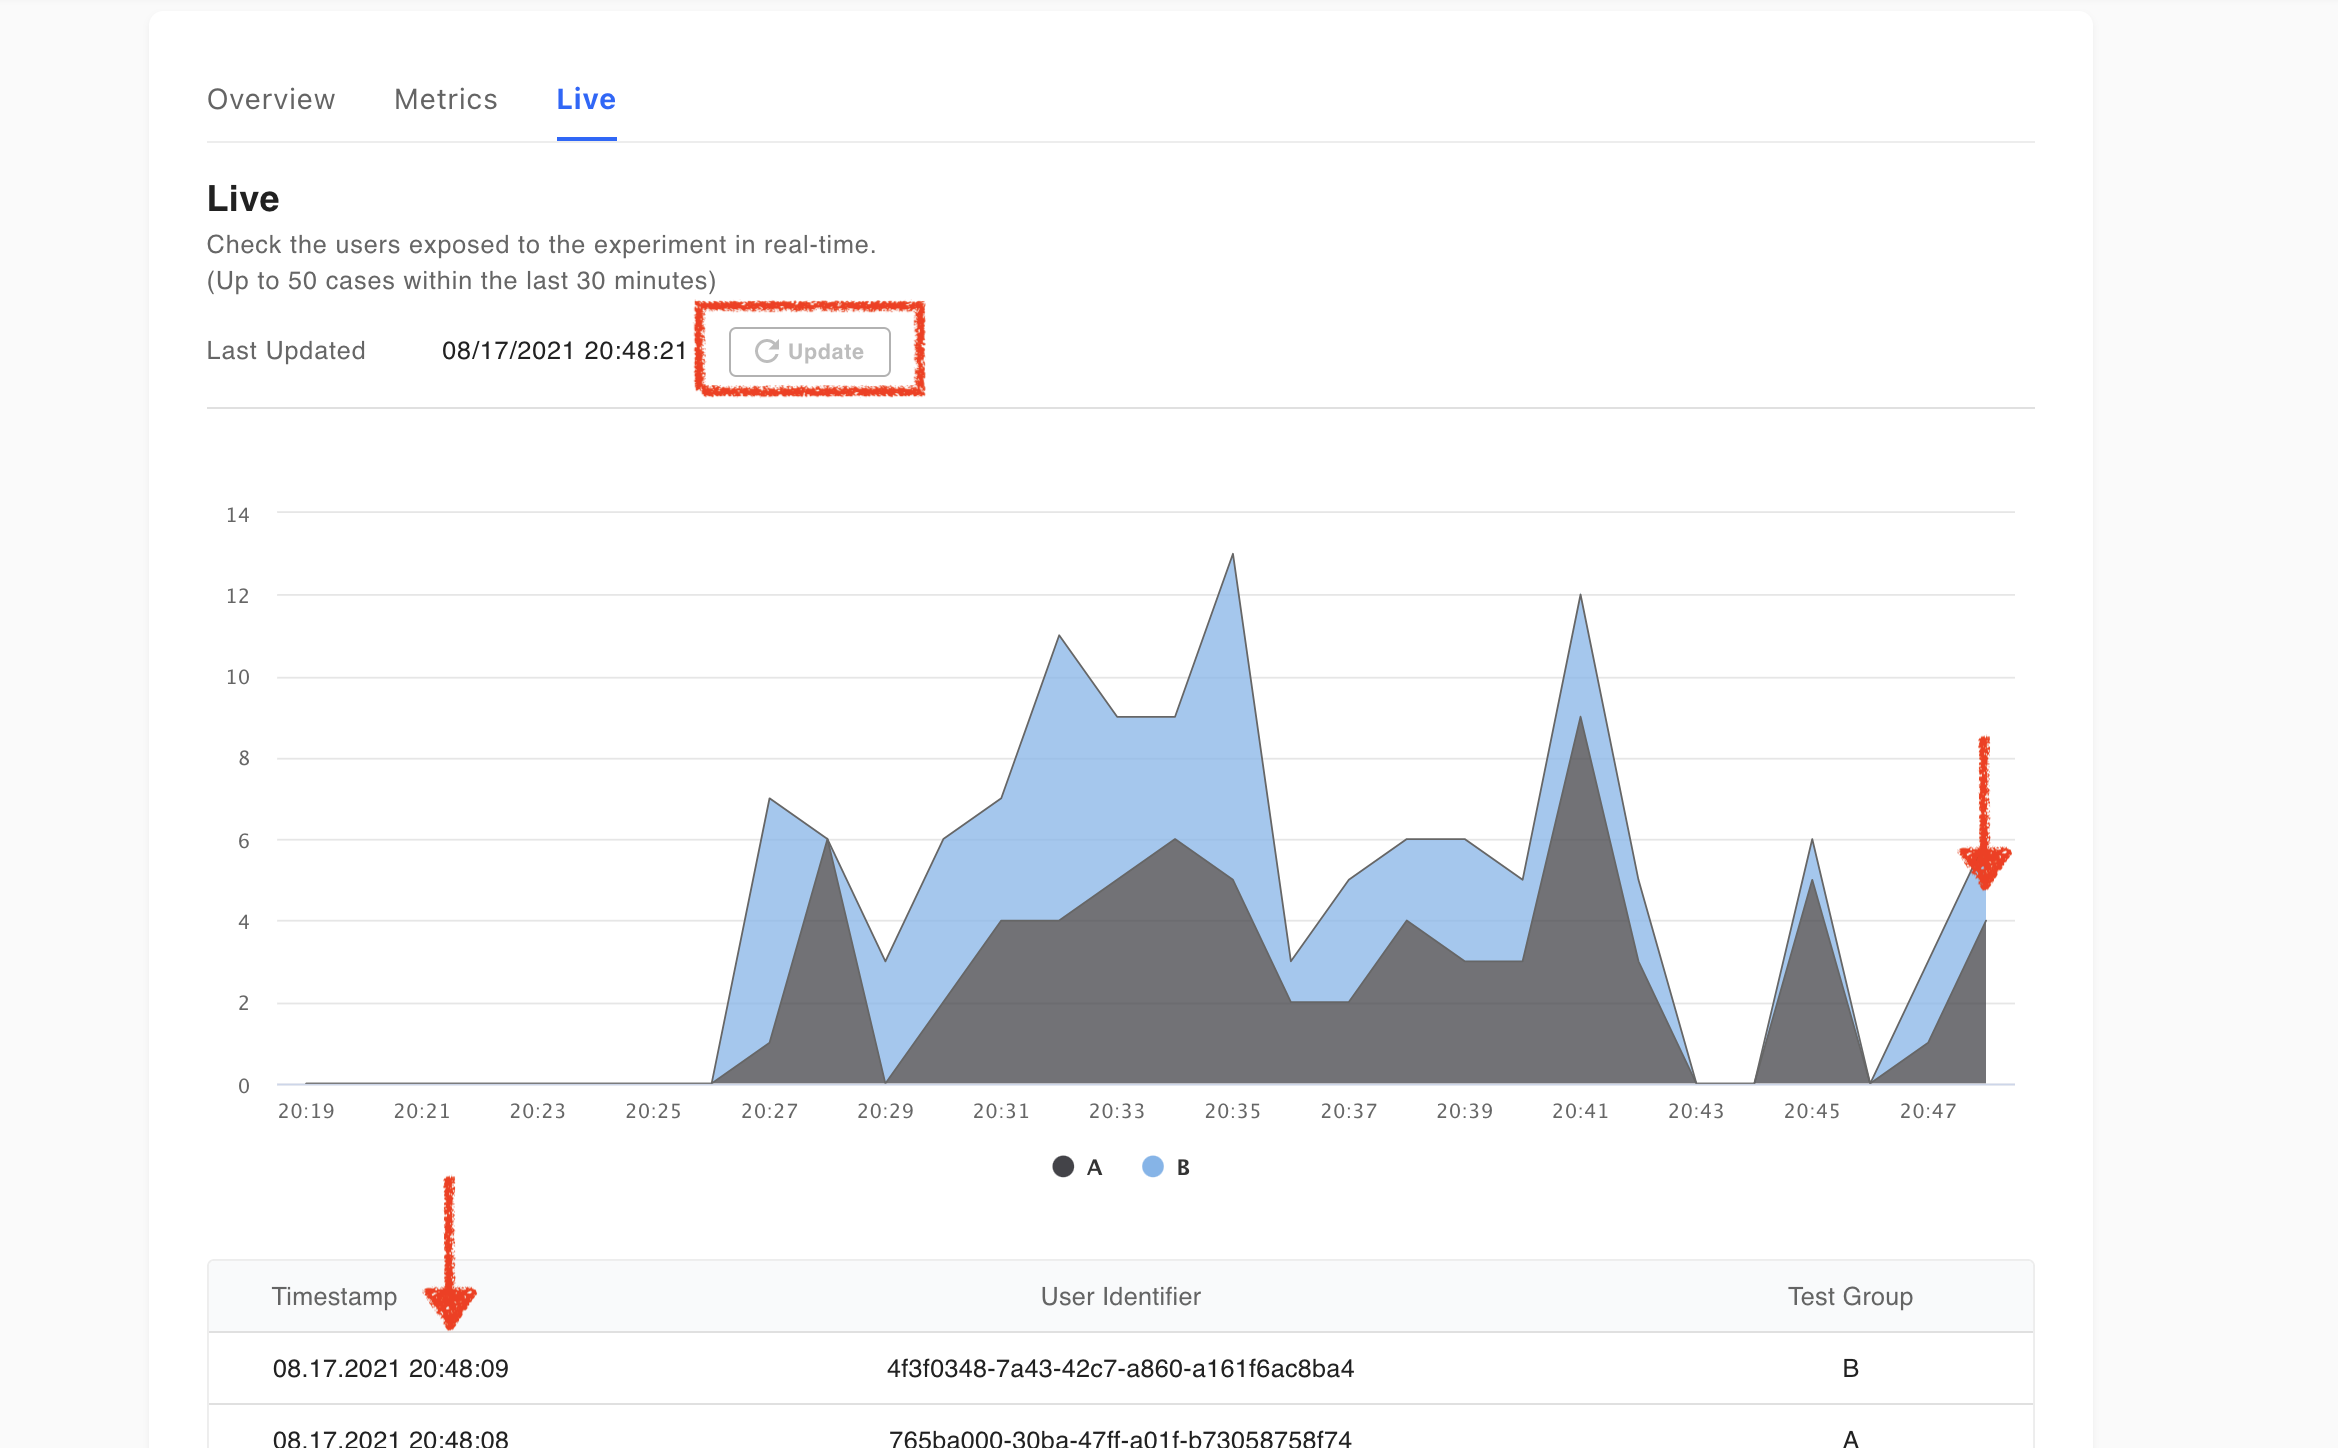This screenshot has height=1448, width=2338.
Task: Click the Test Group column header
Action: pyautogui.click(x=1850, y=1296)
